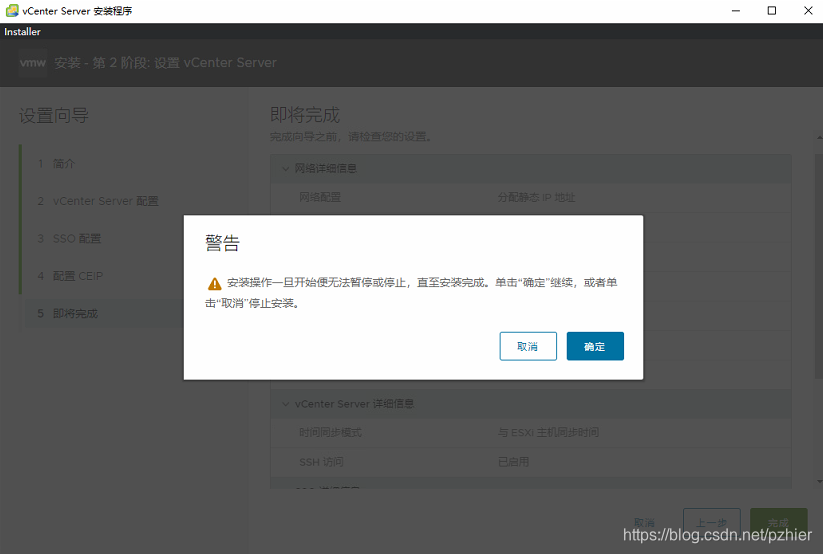The height and width of the screenshot is (554, 823).
Task: Click the 即将完成 page heading
Action: [305, 115]
